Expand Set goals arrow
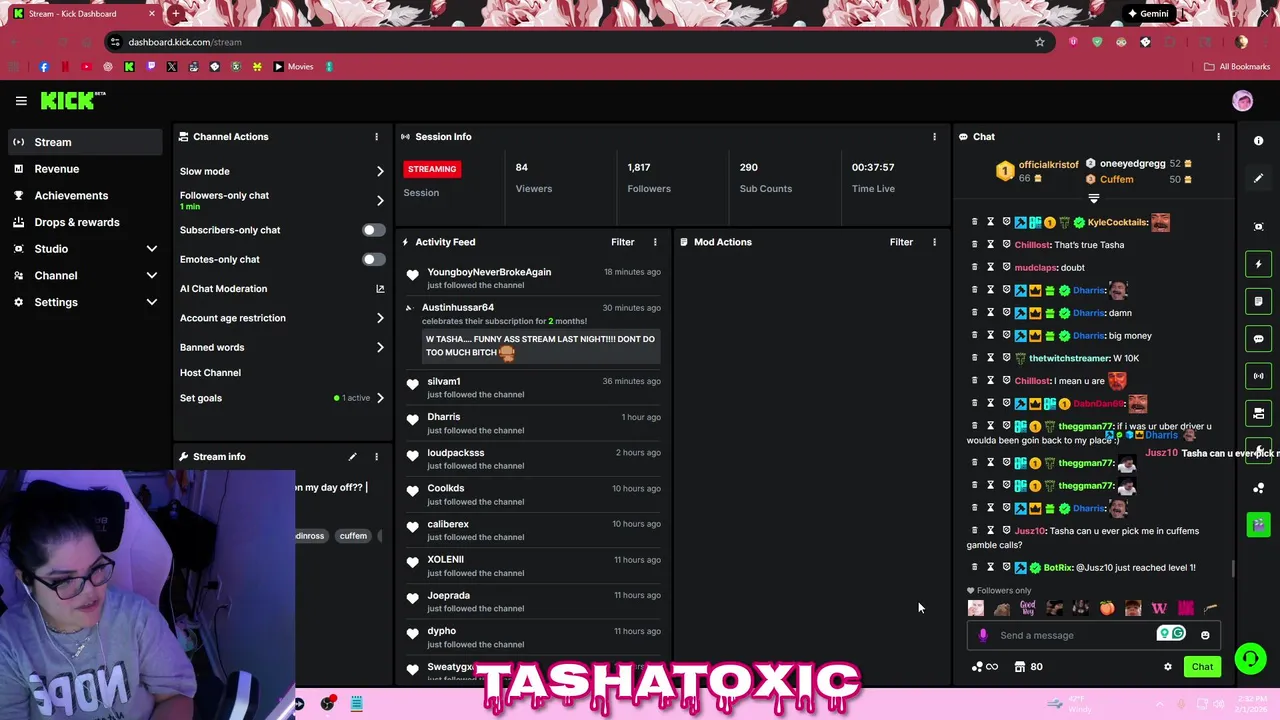The width and height of the screenshot is (1280, 720). [380, 398]
